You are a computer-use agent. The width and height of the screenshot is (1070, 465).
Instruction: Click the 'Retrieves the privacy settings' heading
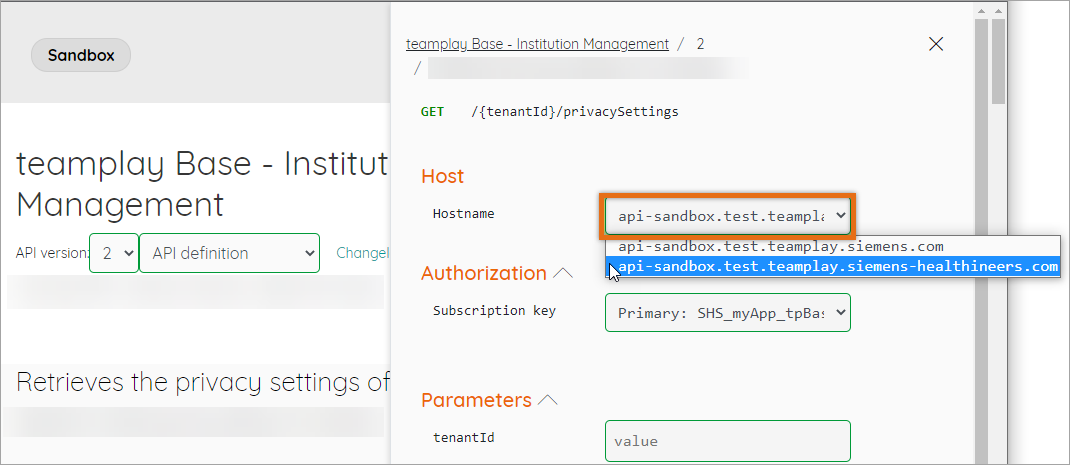[203, 382]
